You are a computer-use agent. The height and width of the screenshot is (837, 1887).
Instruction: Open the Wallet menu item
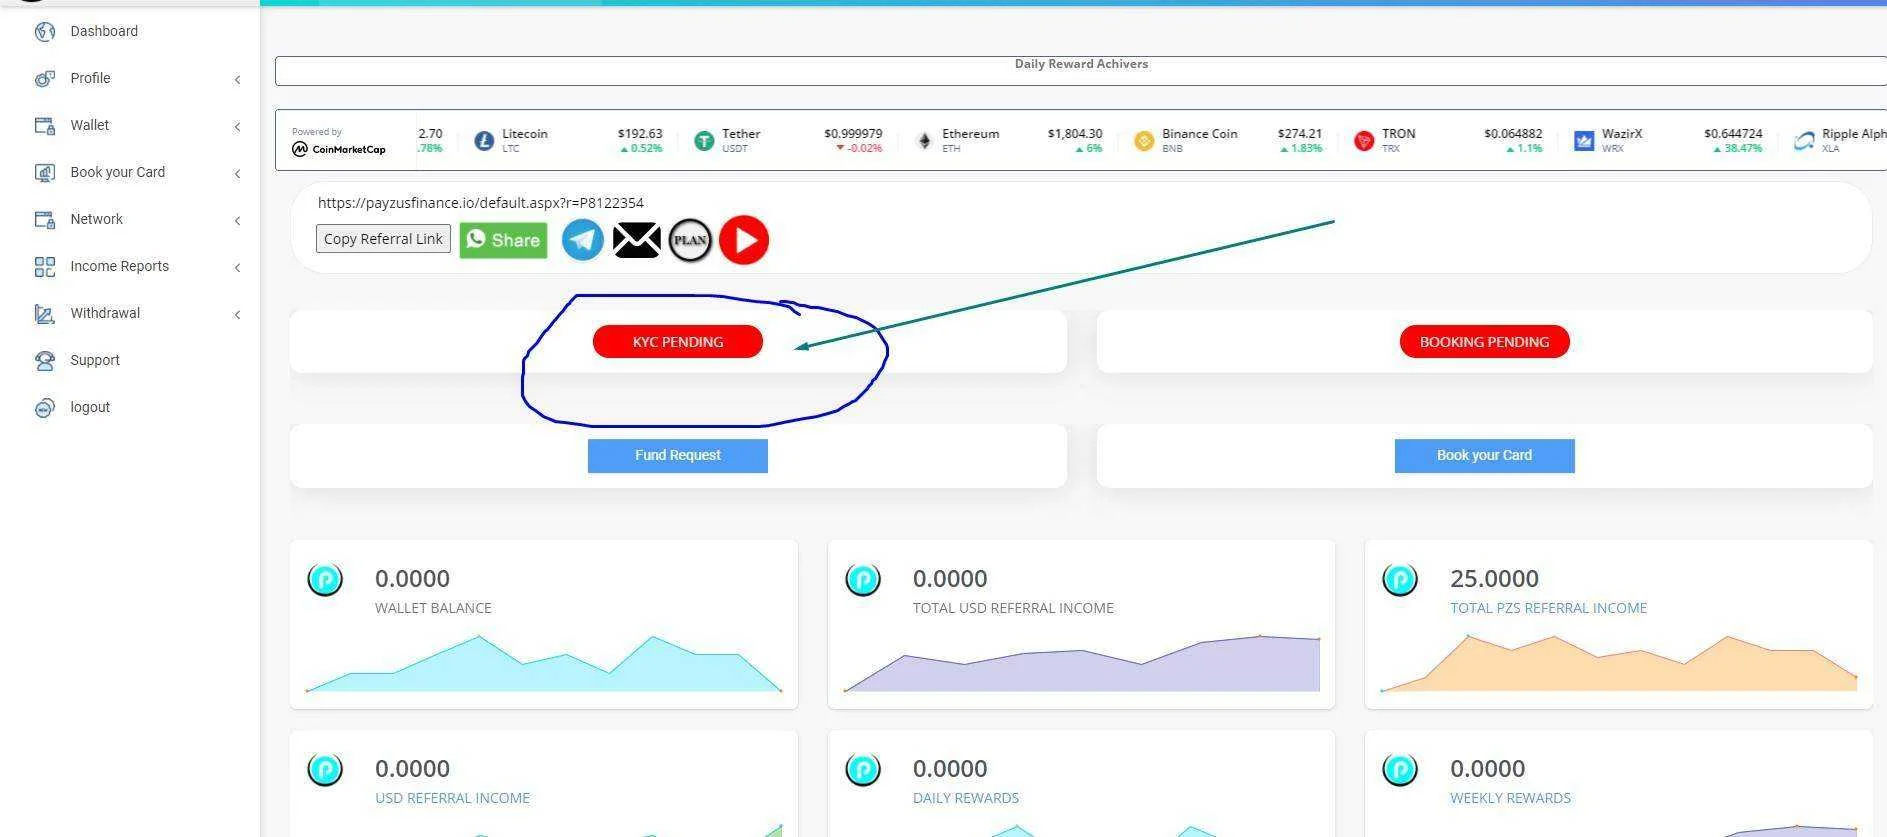point(90,125)
